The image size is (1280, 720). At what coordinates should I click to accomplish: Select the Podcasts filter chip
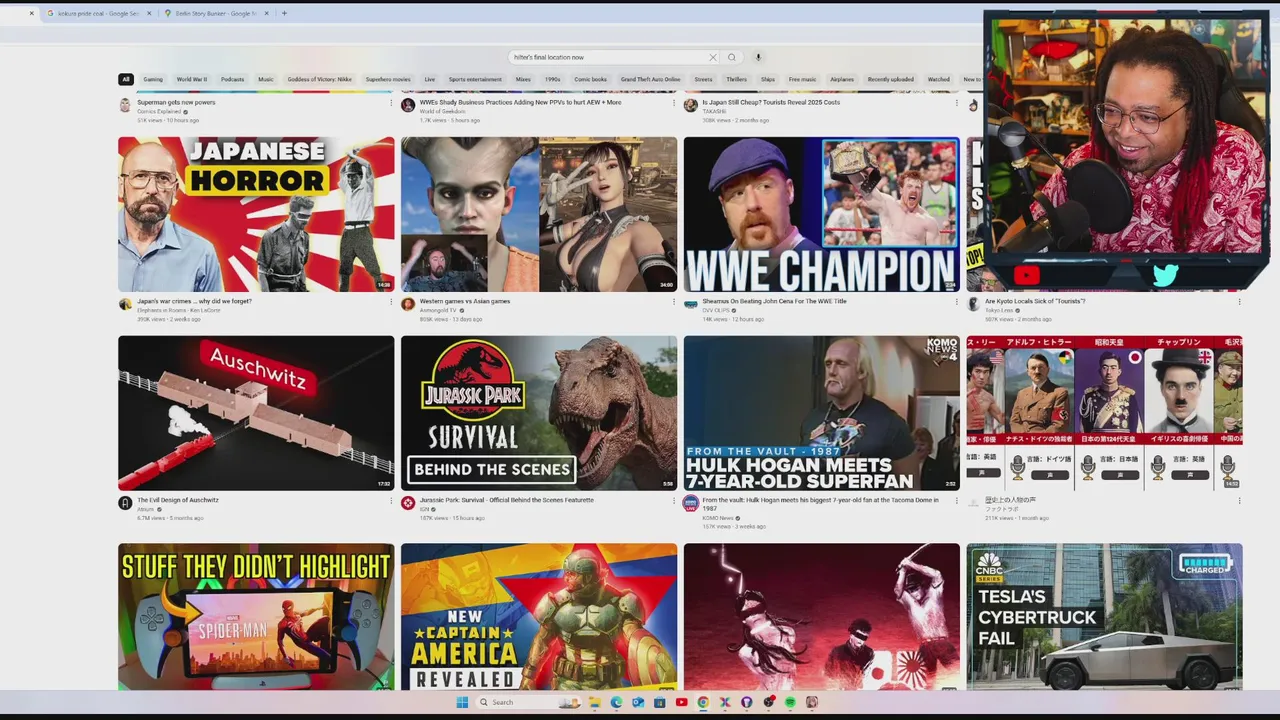(233, 79)
